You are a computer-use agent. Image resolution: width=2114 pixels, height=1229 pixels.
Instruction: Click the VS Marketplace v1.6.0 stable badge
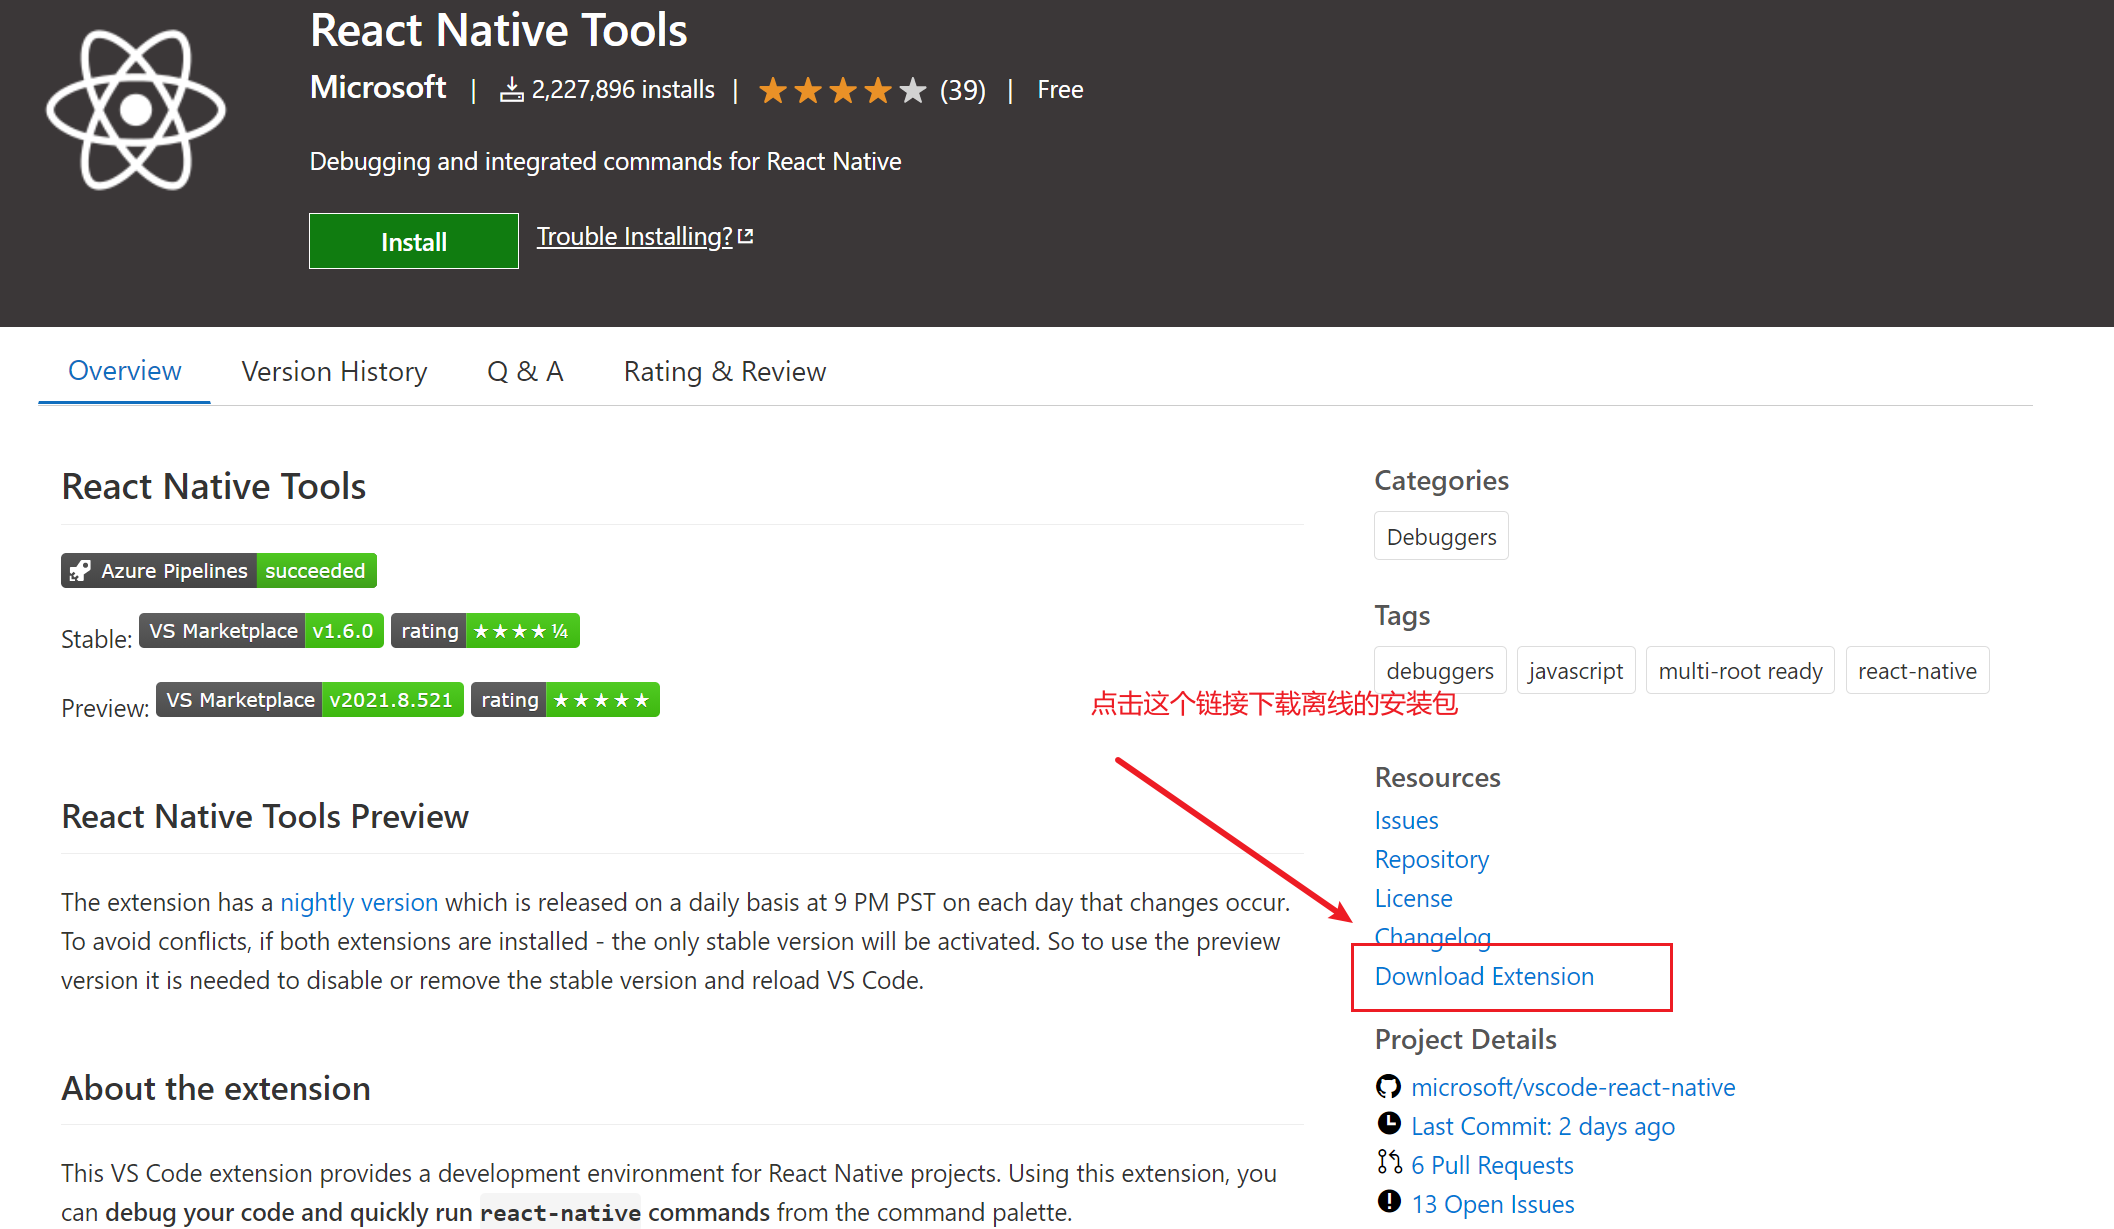[261, 631]
